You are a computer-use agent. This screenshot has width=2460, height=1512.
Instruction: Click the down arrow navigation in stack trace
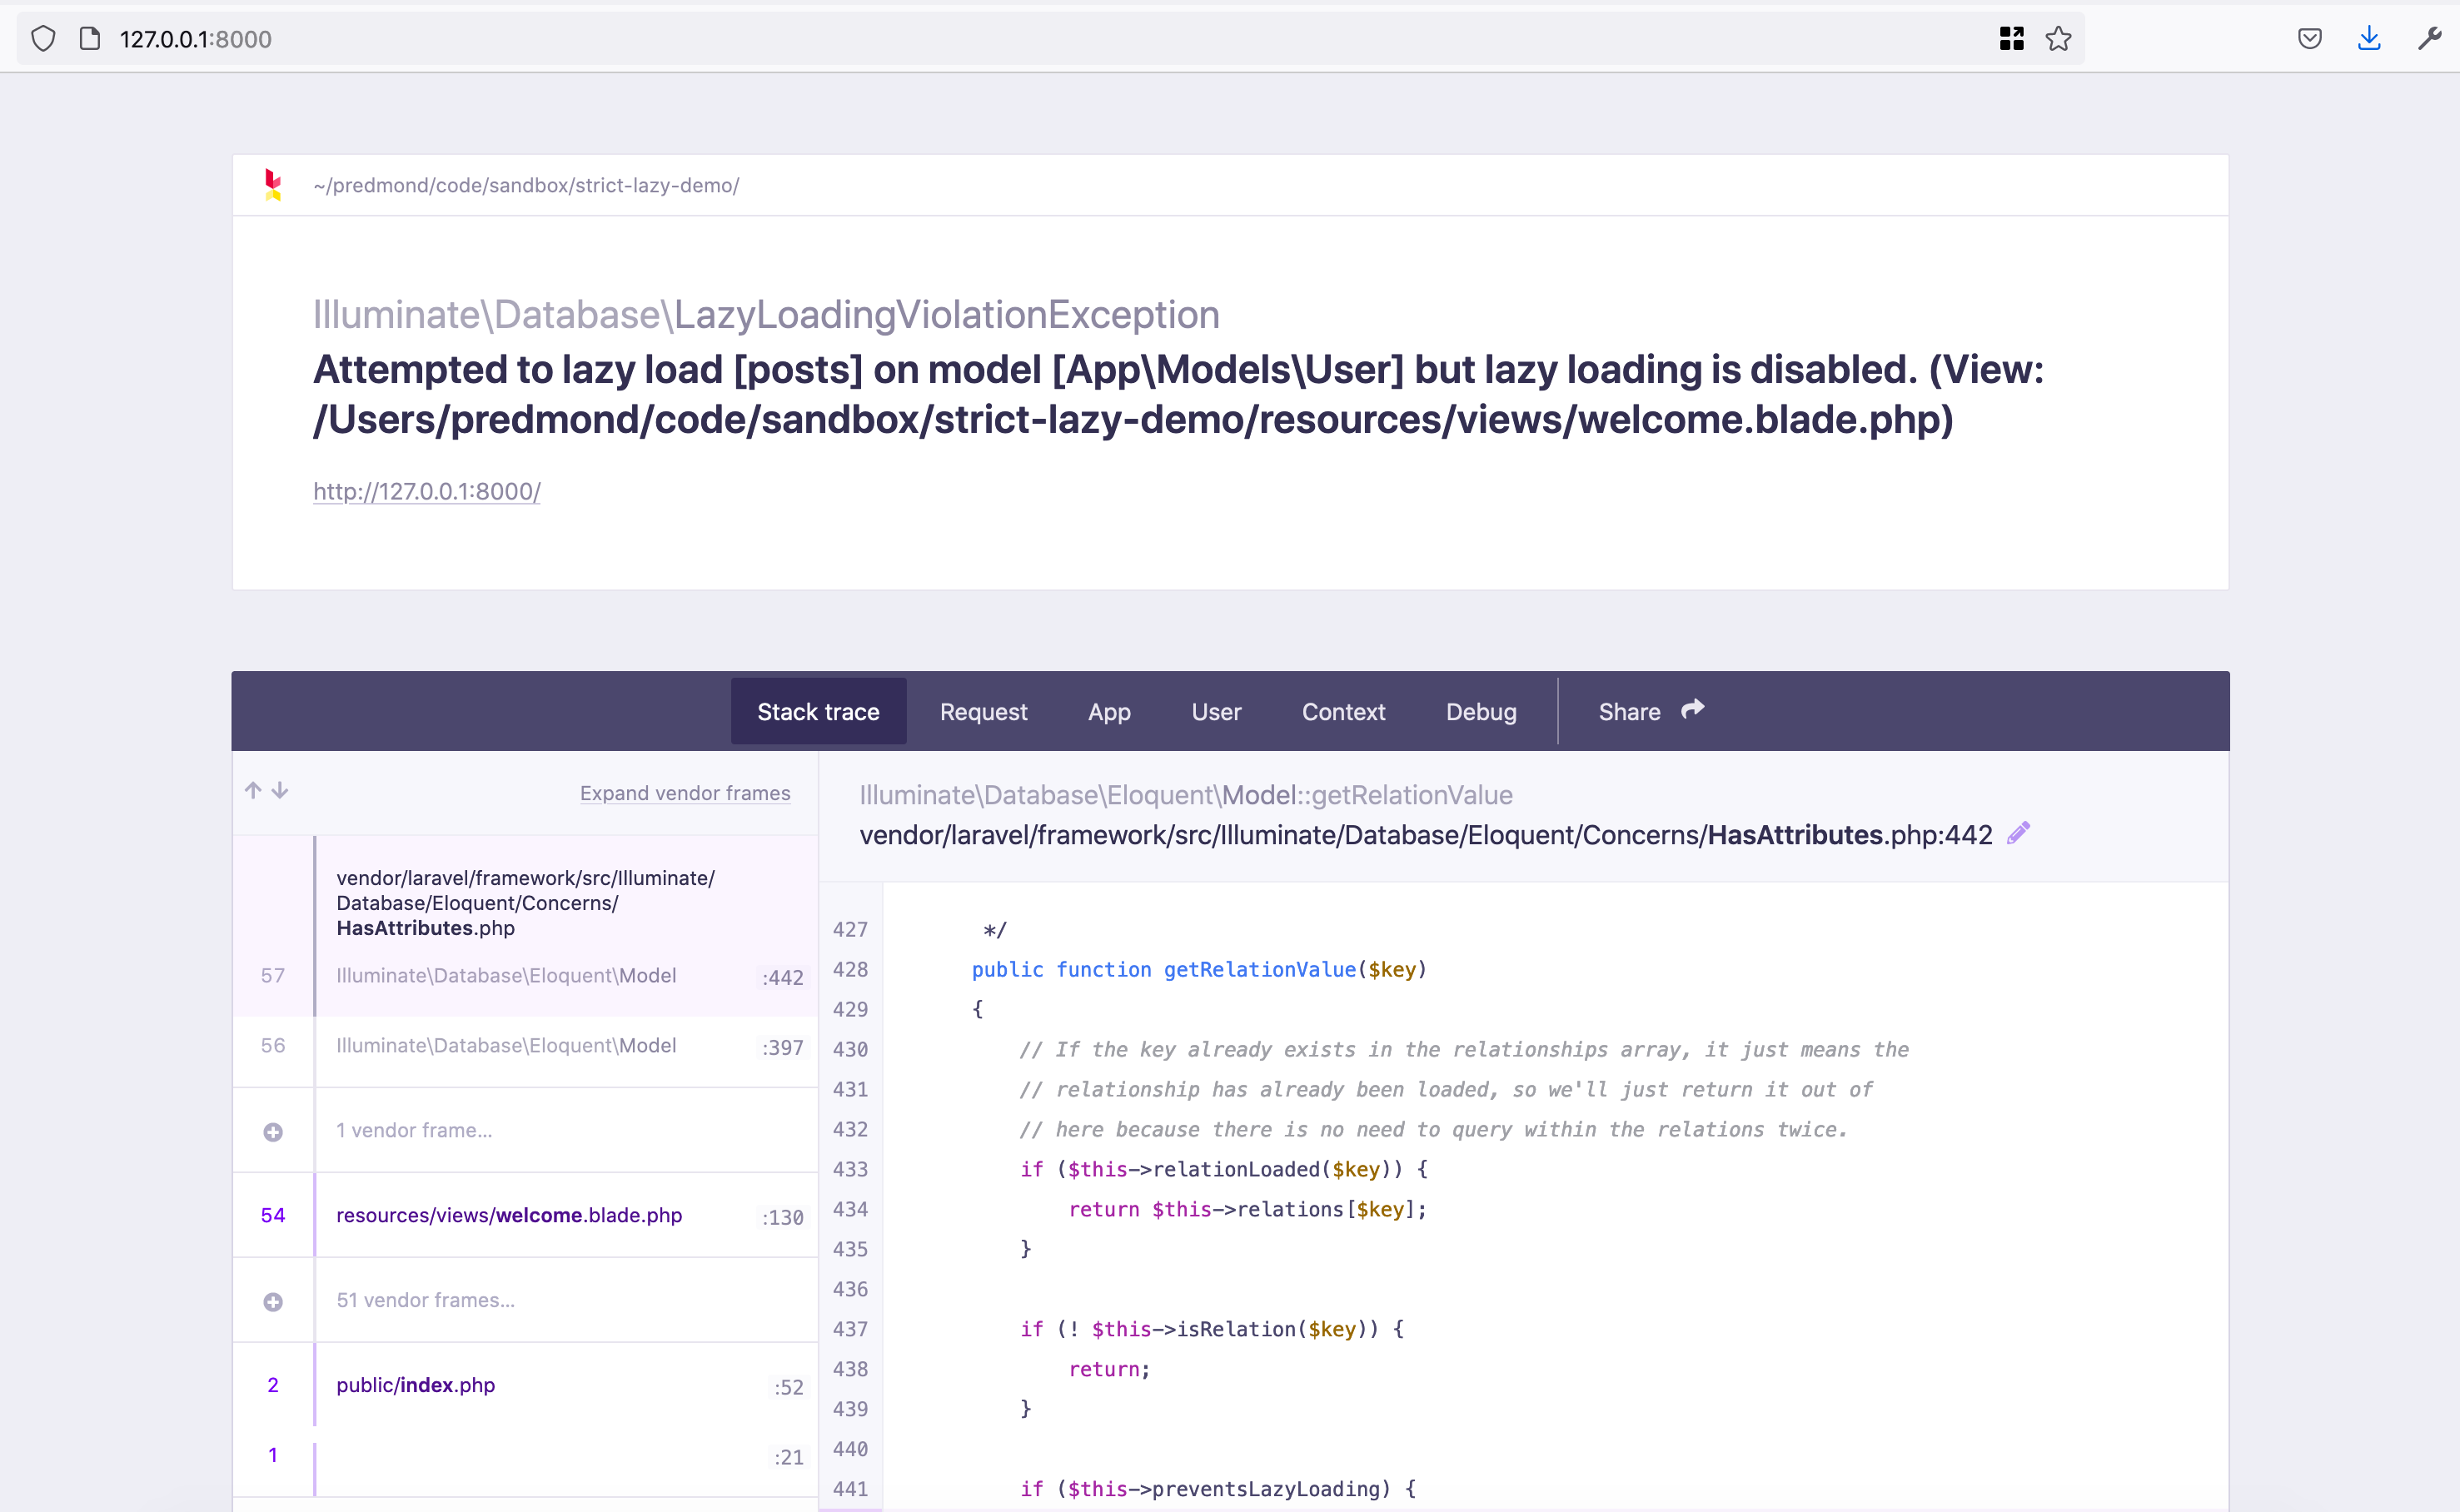(283, 792)
